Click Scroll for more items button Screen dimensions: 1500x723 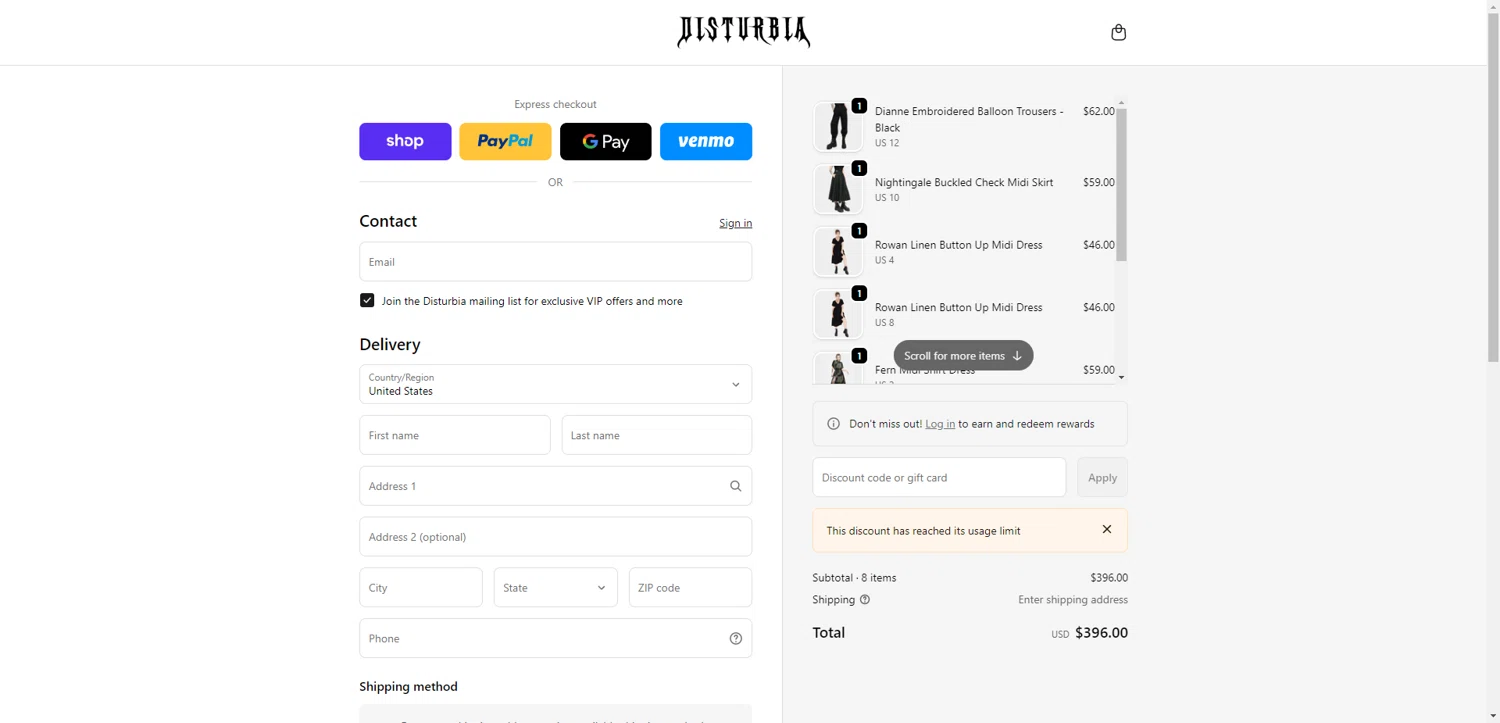pyautogui.click(x=963, y=355)
